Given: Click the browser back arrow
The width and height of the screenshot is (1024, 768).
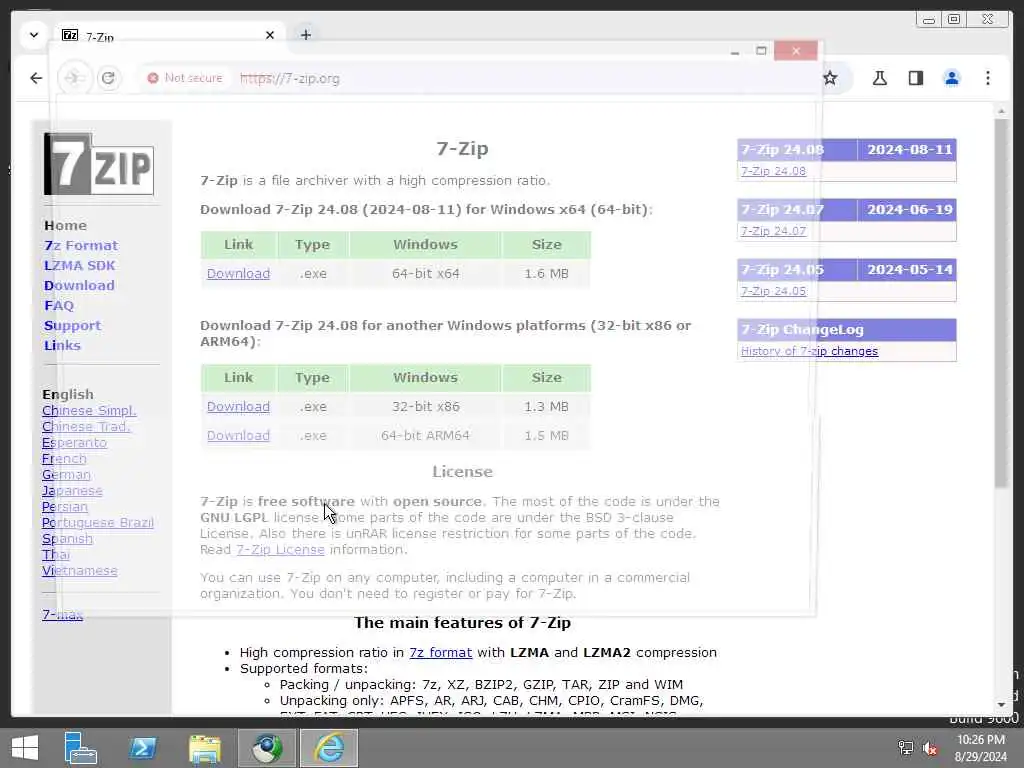Looking at the screenshot, I should [x=36, y=78].
